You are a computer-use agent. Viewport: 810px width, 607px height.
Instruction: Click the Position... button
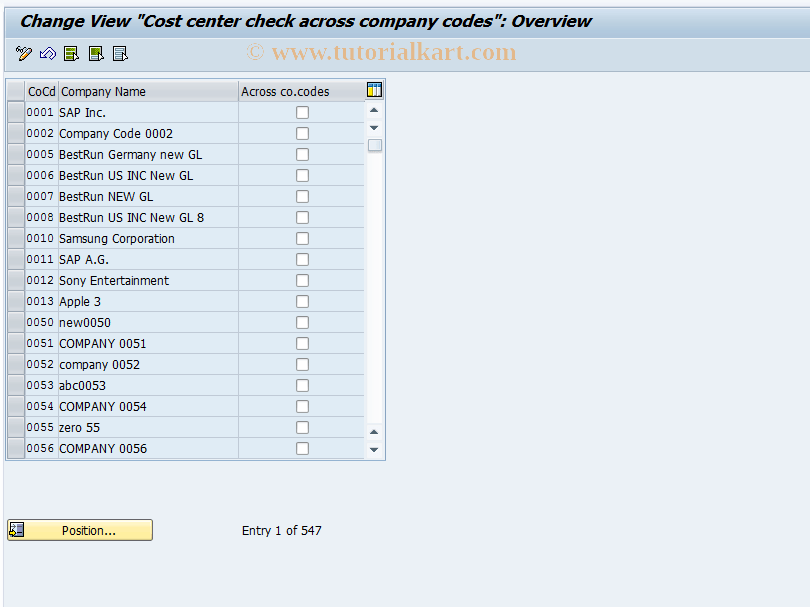(x=88, y=530)
